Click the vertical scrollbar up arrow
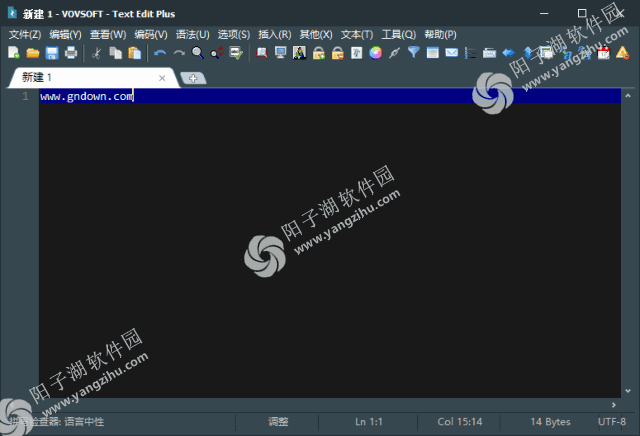Image resolution: width=640 pixels, height=436 pixels. (x=628, y=96)
